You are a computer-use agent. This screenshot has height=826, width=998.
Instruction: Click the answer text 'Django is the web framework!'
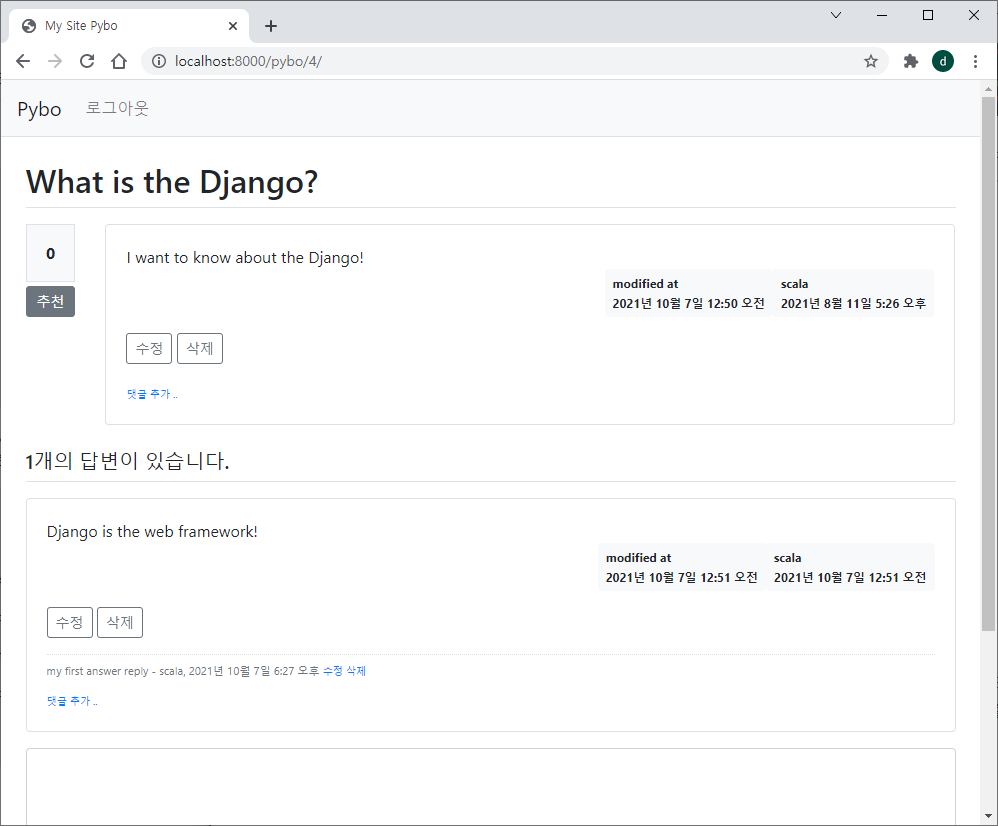coord(152,531)
